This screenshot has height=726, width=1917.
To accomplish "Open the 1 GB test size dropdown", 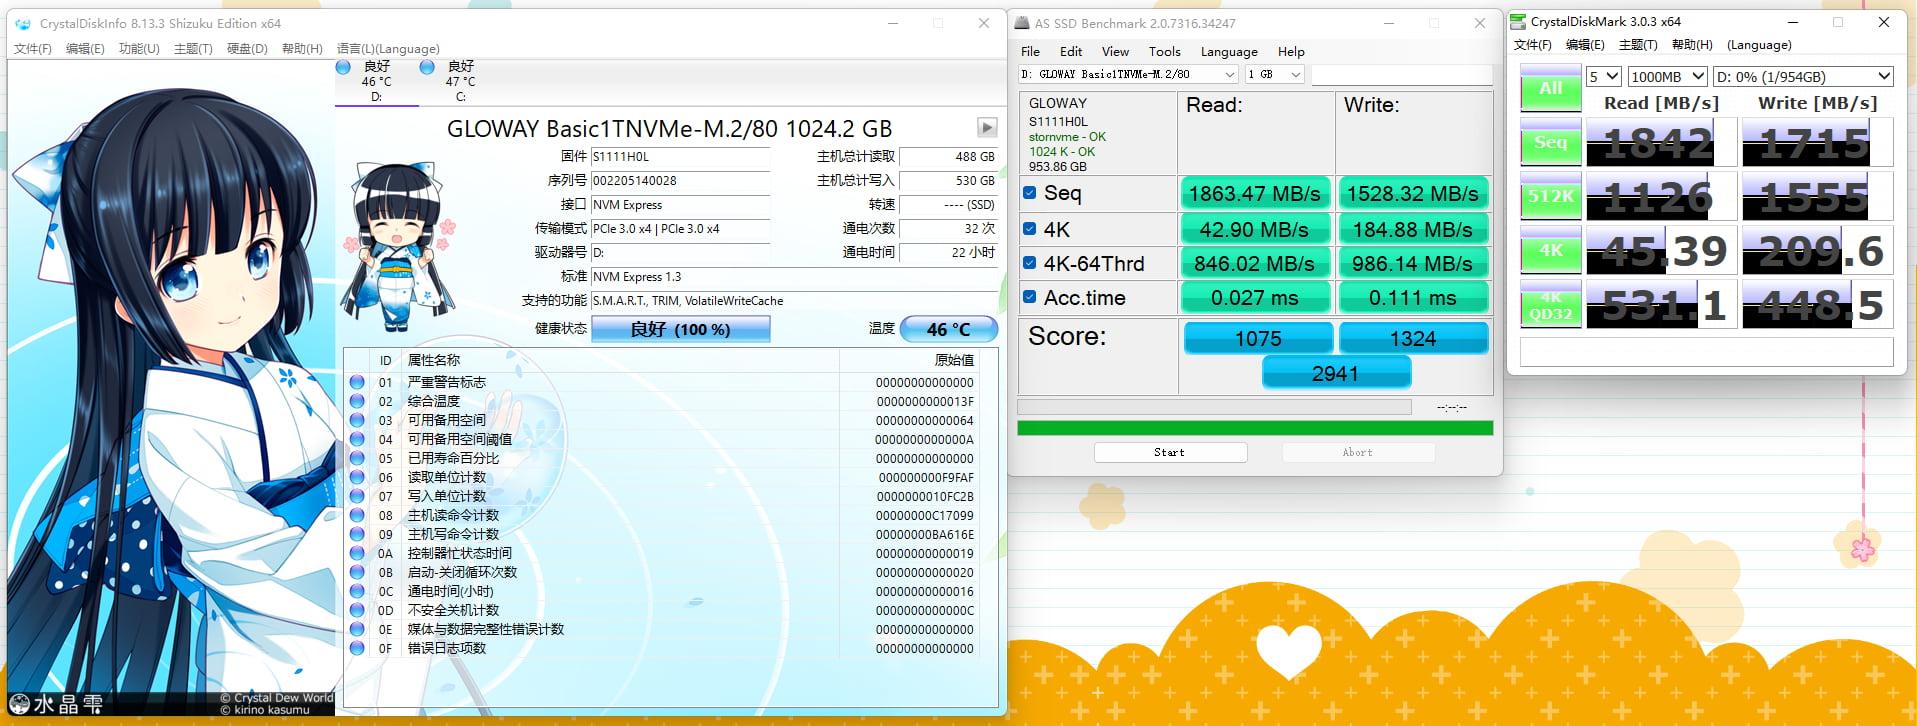I will [1274, 75].
